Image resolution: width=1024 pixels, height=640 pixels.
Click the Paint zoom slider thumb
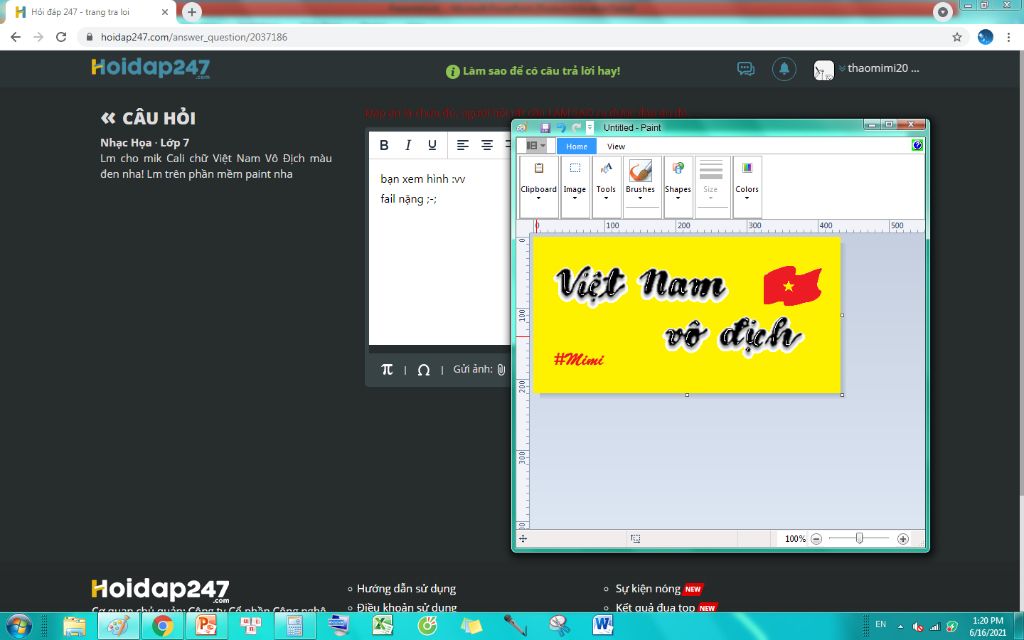coord(859,538)
